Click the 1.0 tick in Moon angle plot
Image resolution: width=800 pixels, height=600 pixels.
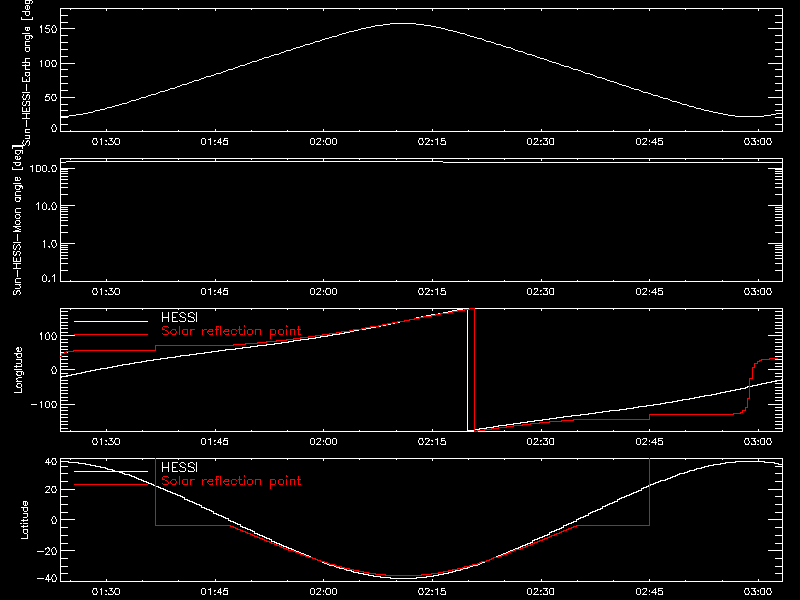[x=49, y=244]
